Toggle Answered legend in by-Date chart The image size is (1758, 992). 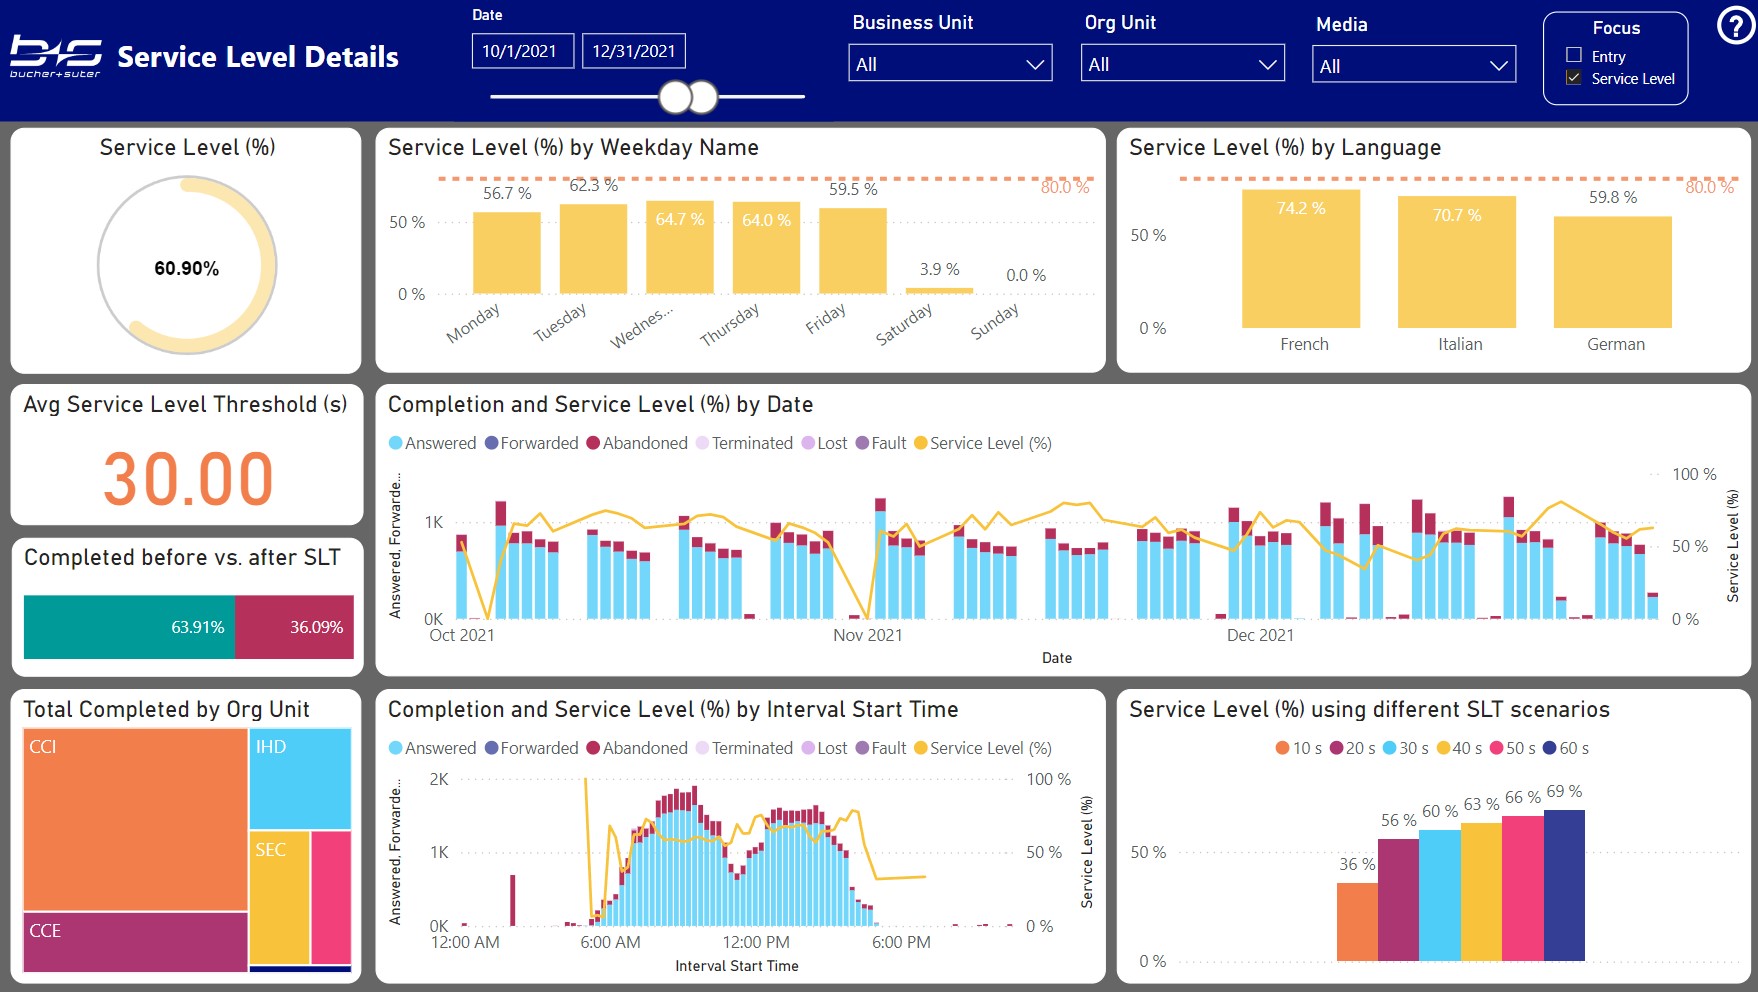432,443
